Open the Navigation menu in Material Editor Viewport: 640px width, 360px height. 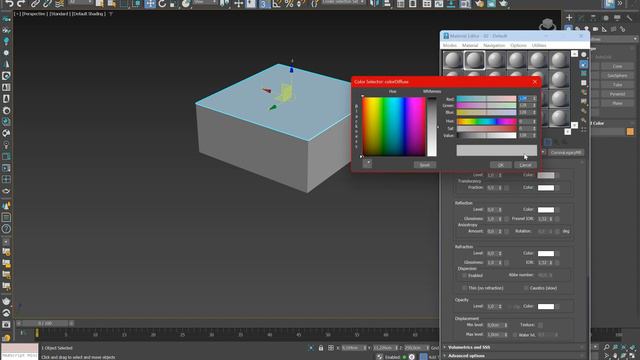pos(494,45)
